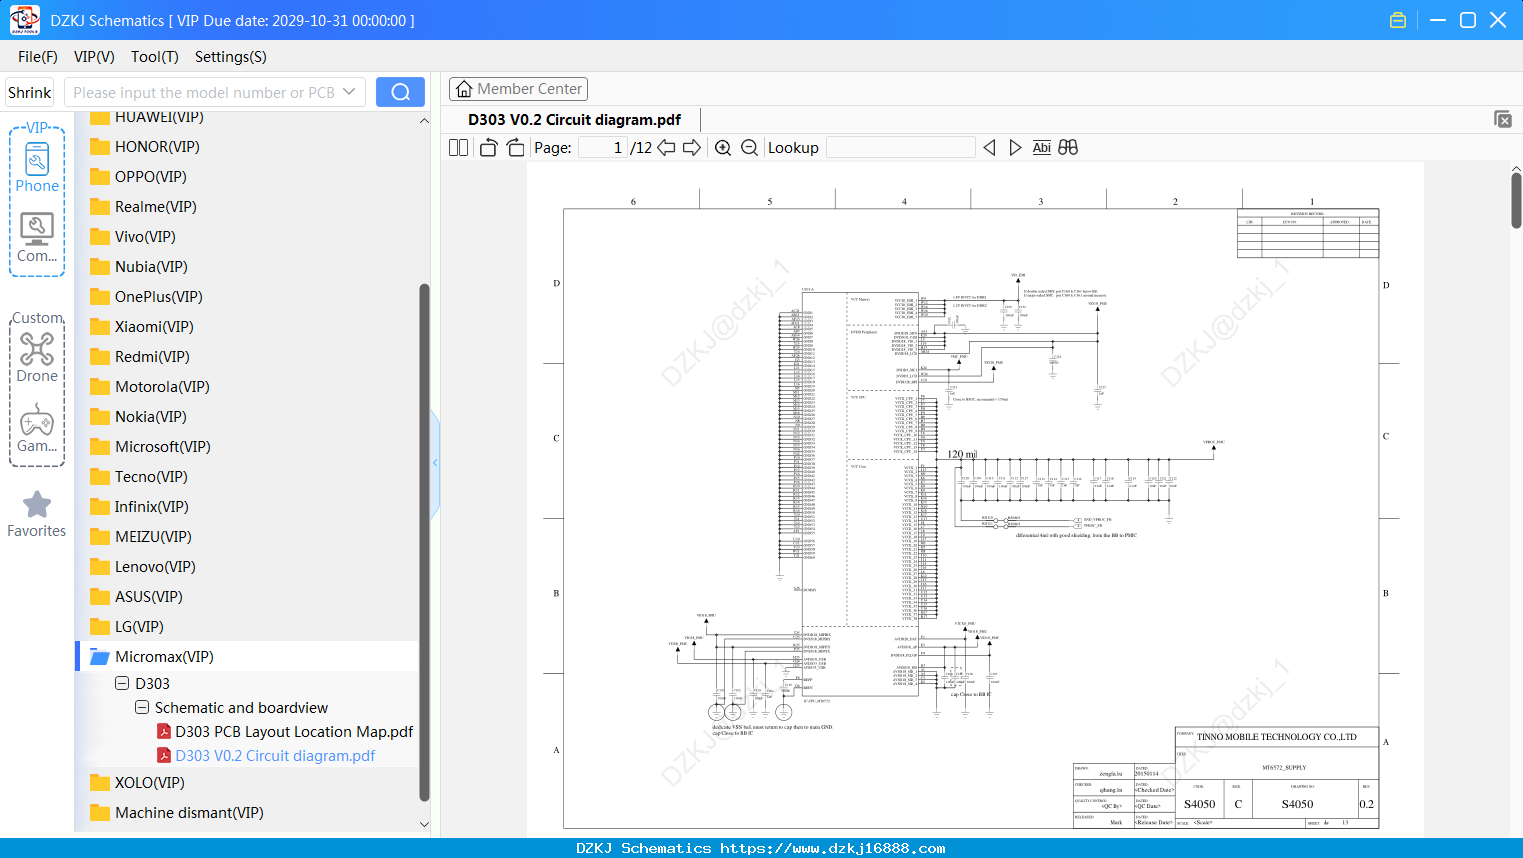Expand the OnePlus(VIP) folder

click(146, 297)
